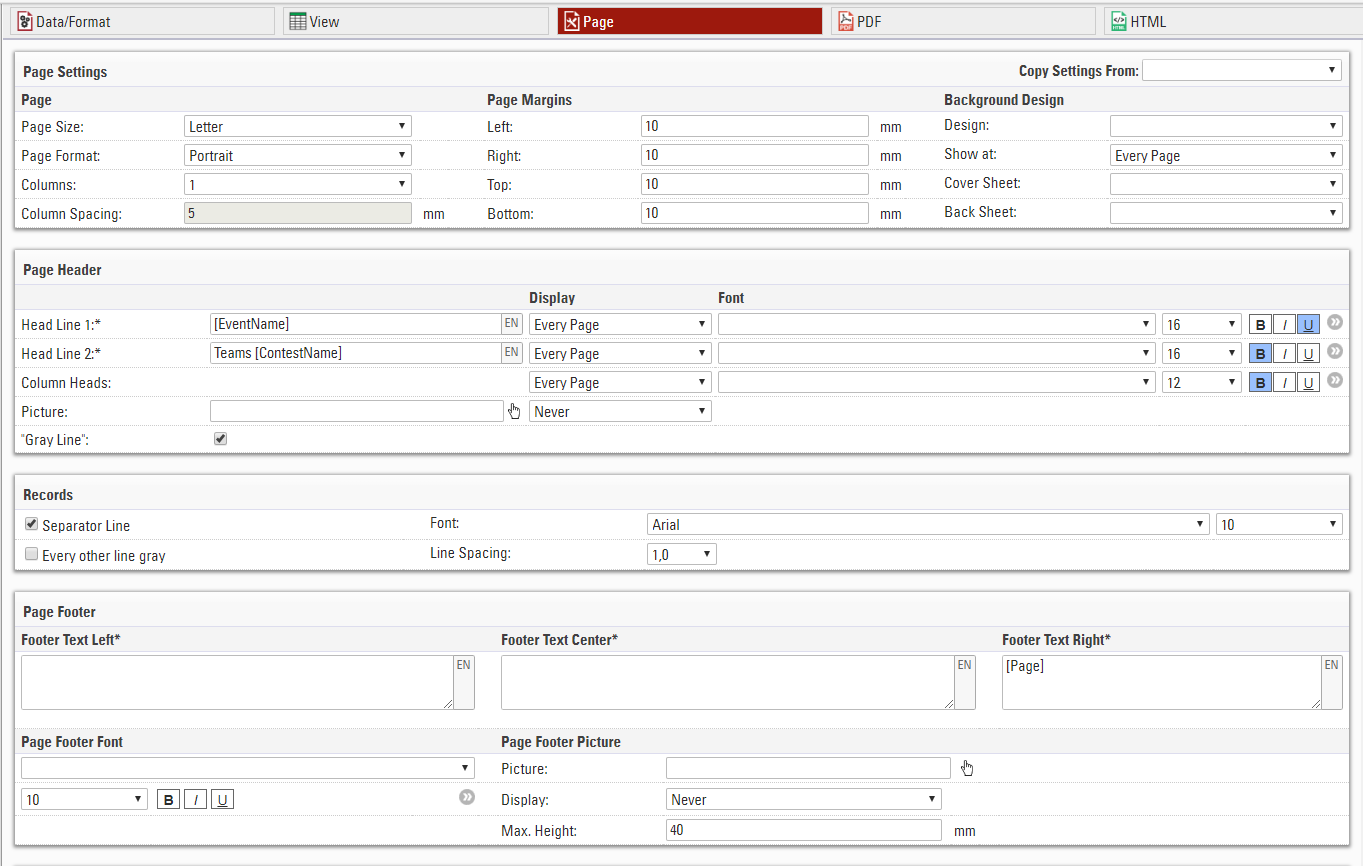Toggle bold for Head Line 1
1363x866 pixels.
(1260, 325)
